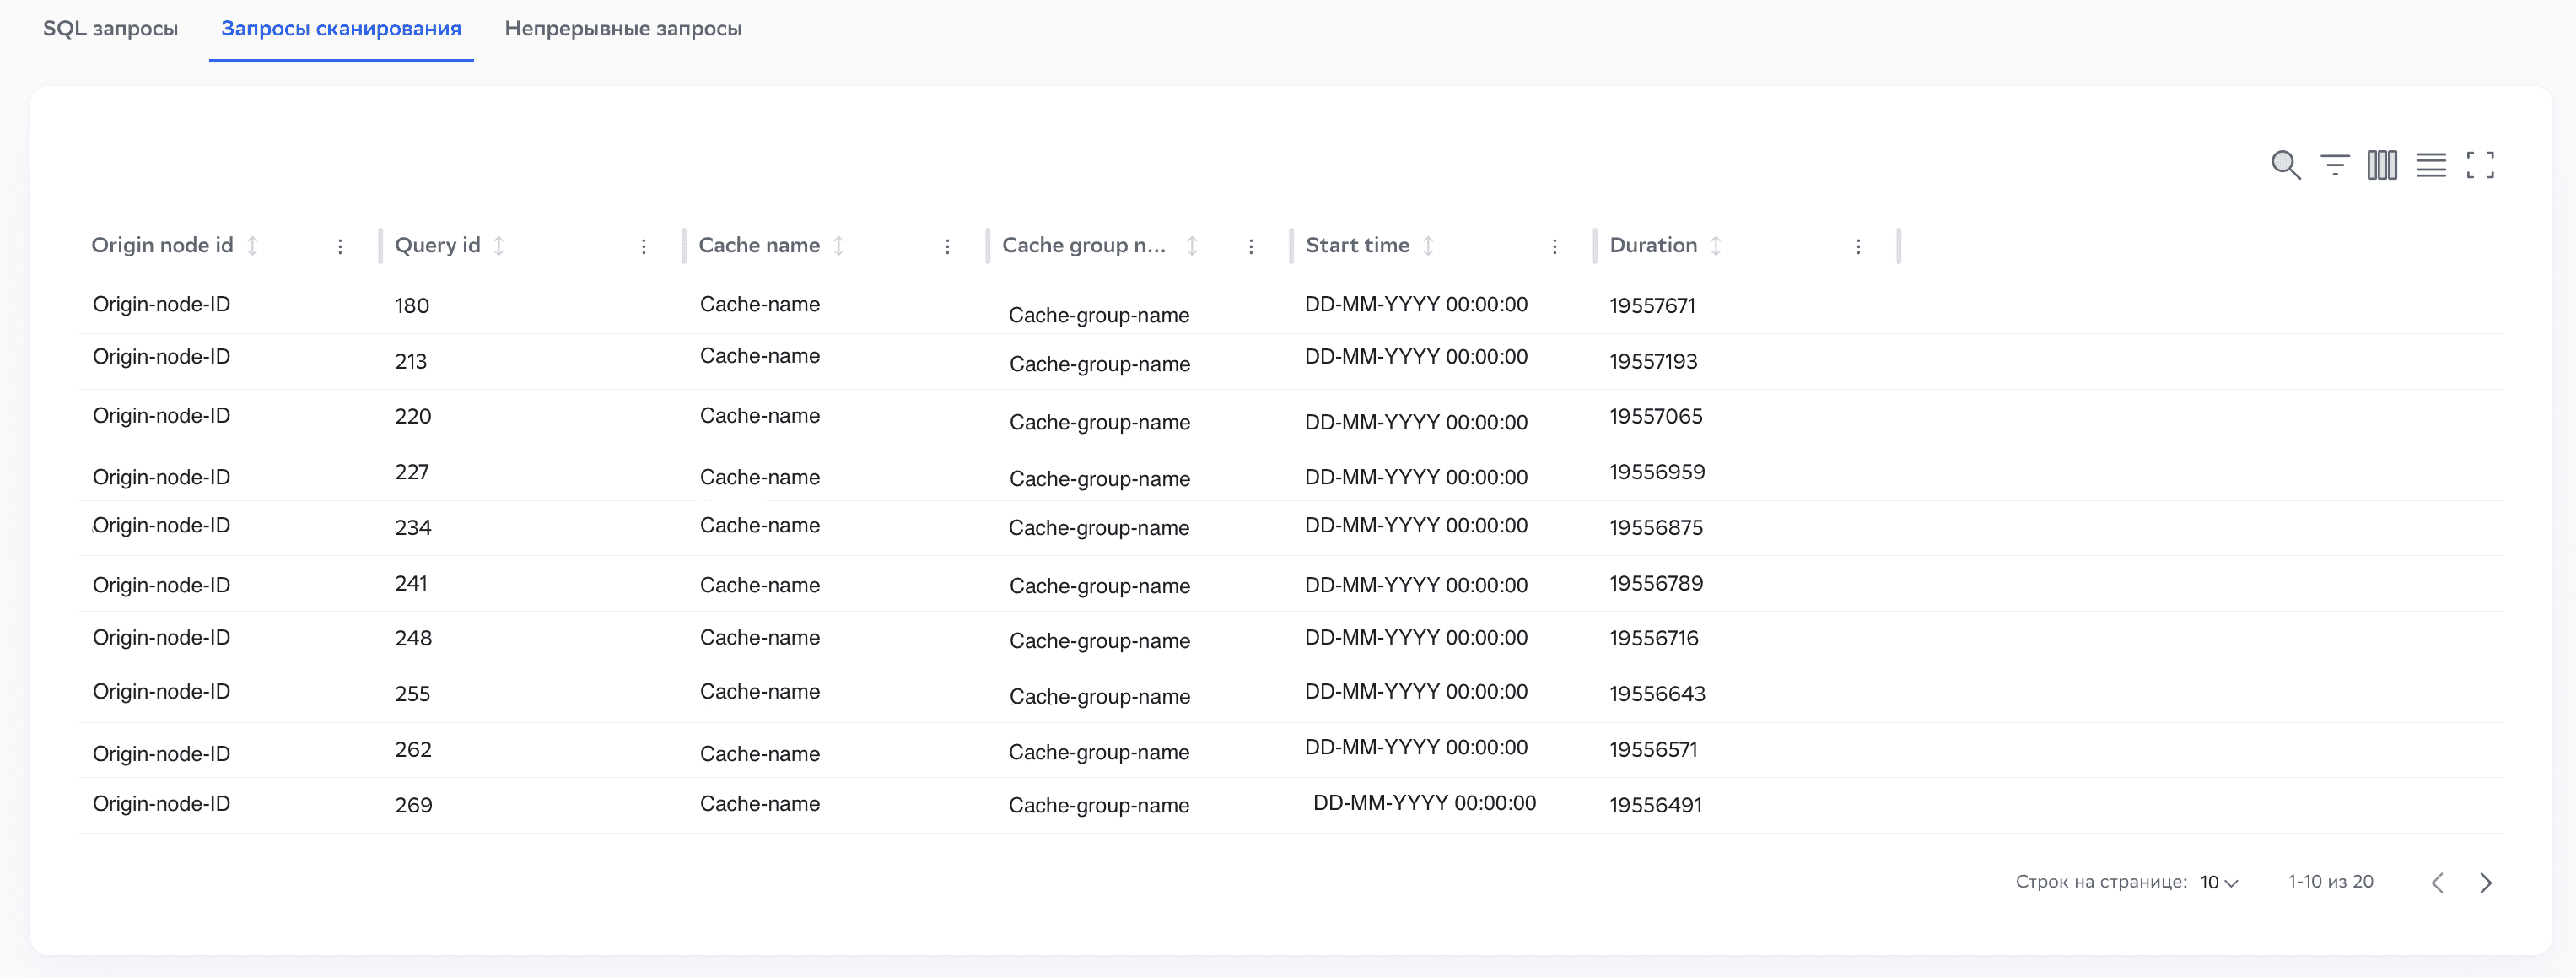The image size is (2576, 977).
Task: Open the Origin node id column menu
Action: pyautogui.click(x=341, y=245)
